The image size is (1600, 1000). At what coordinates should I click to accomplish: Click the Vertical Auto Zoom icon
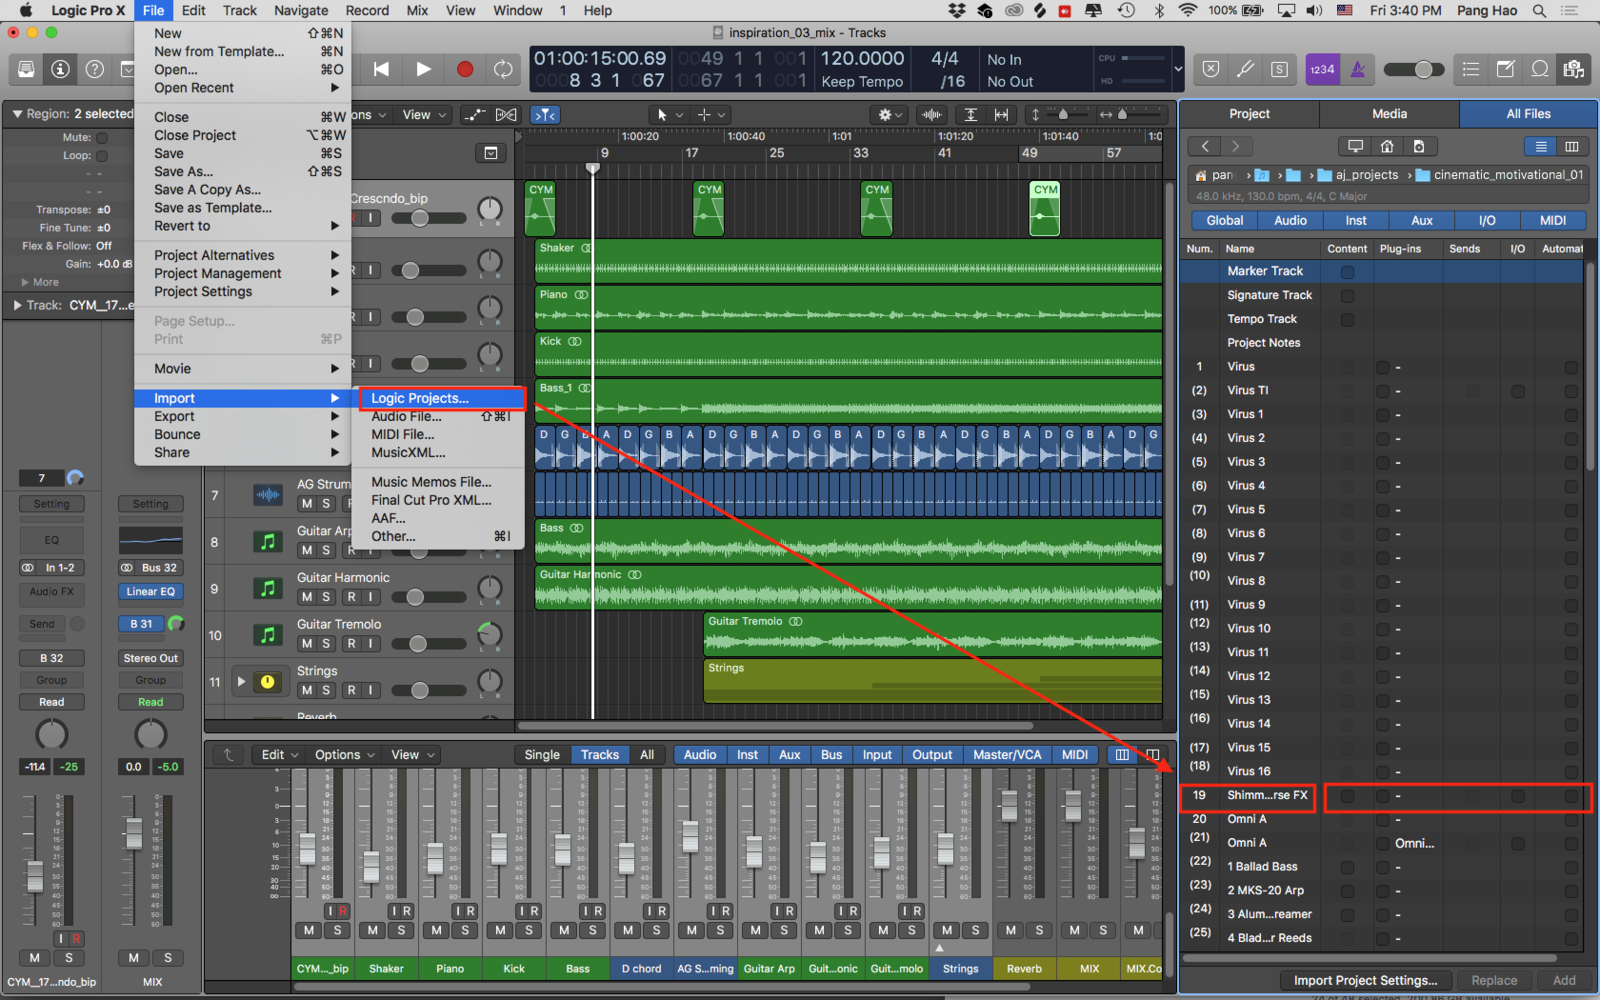pos(970,115)
